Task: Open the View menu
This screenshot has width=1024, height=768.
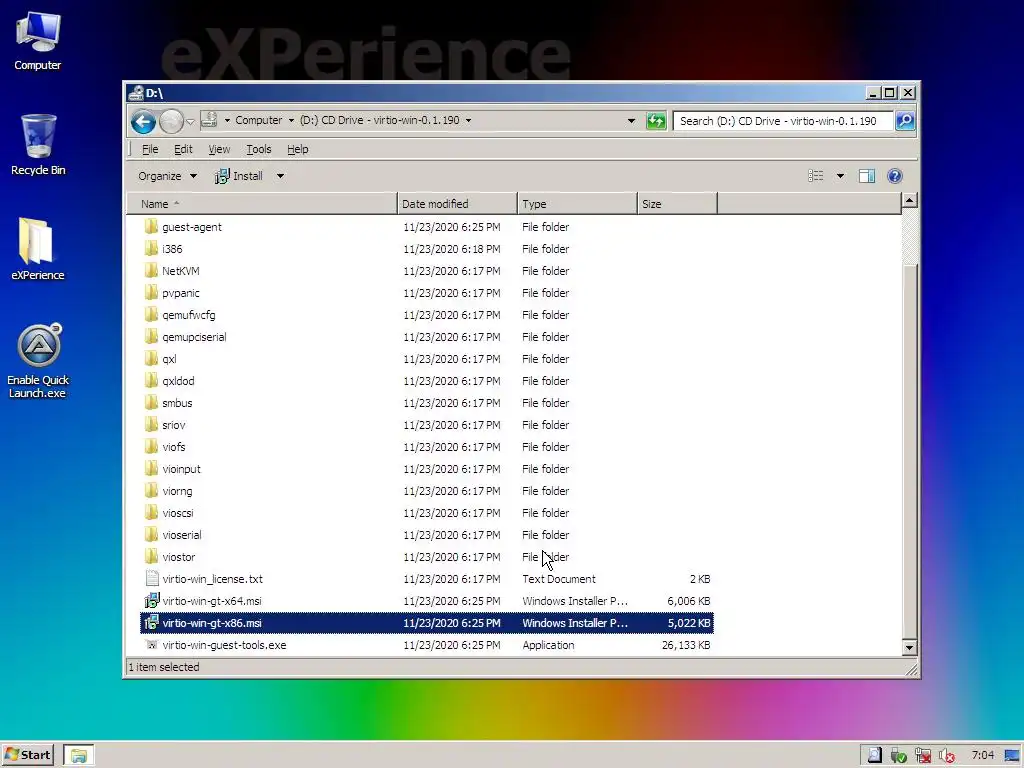Action: (x=219, y=149)
